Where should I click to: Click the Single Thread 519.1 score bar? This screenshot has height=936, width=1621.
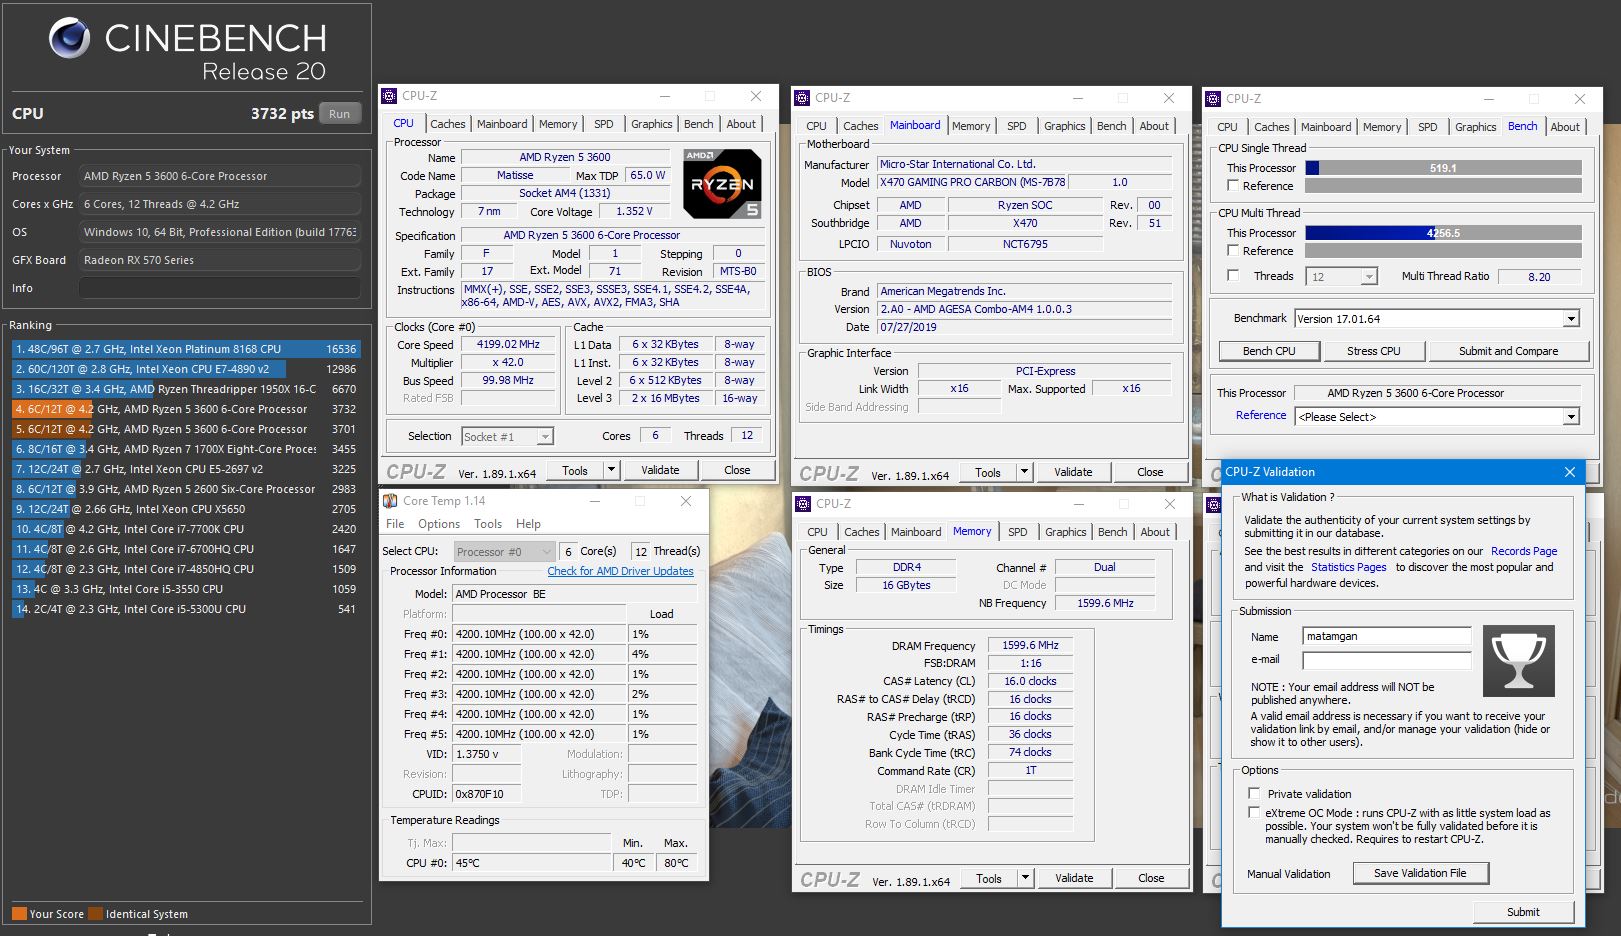click(1443, 168)
